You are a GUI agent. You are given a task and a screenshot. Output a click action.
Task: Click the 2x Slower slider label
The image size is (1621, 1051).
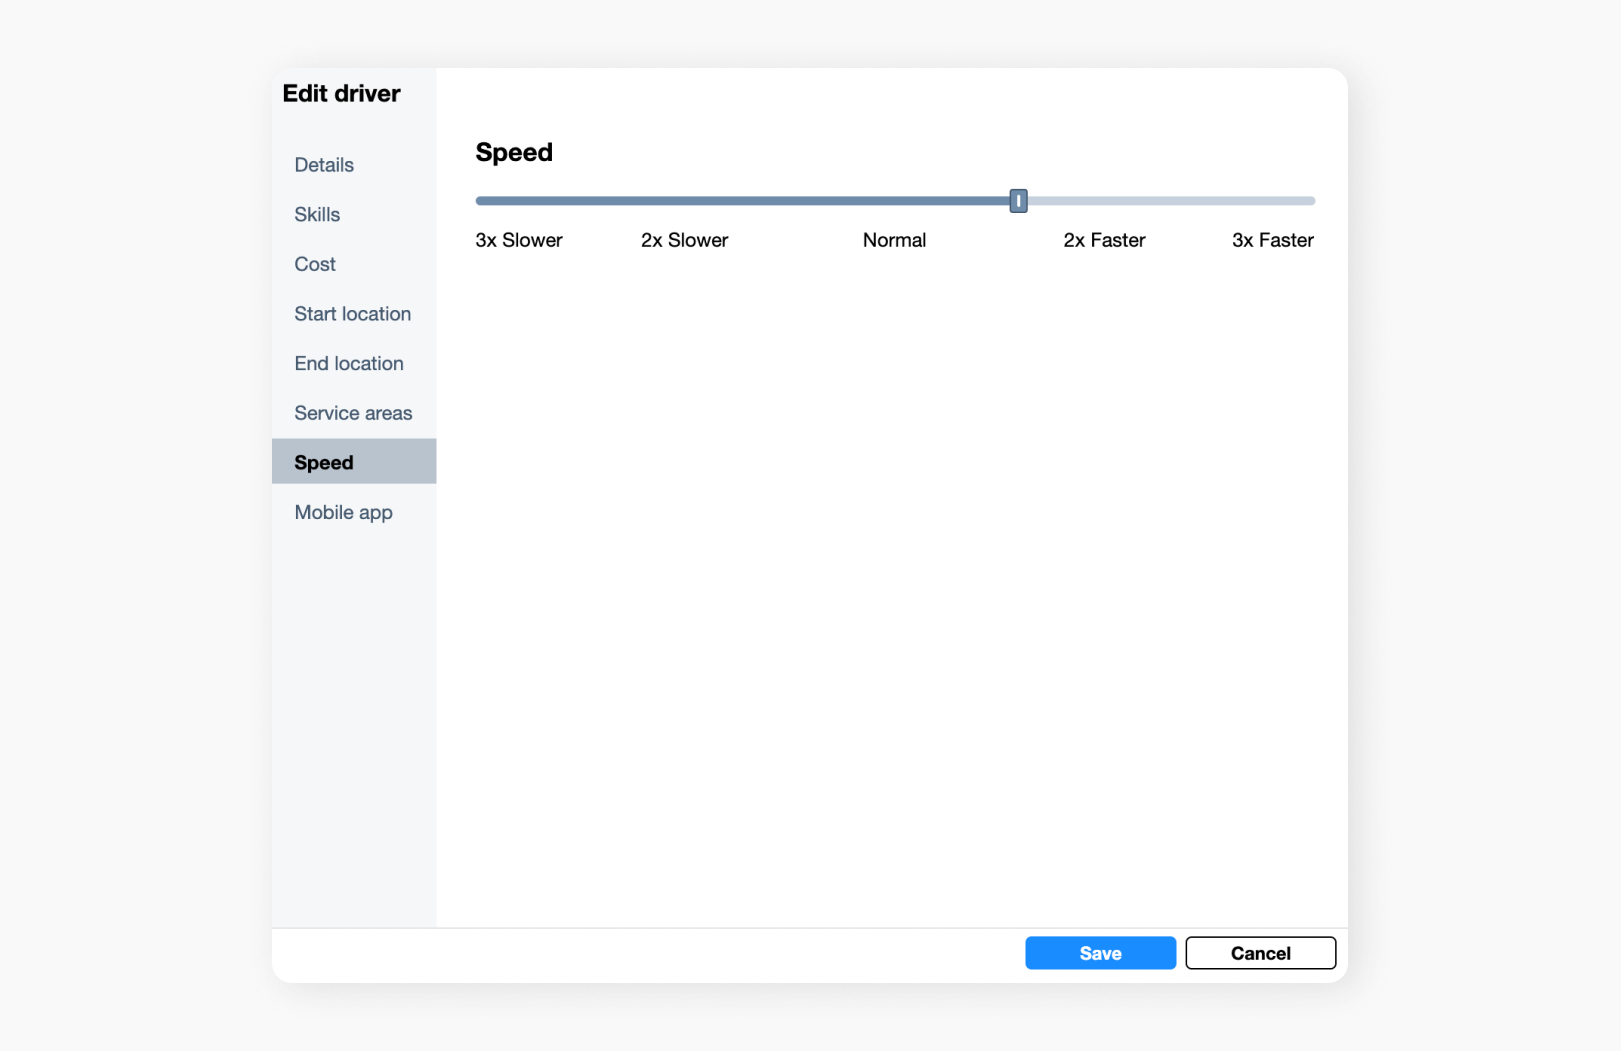(x=684, y=240)
